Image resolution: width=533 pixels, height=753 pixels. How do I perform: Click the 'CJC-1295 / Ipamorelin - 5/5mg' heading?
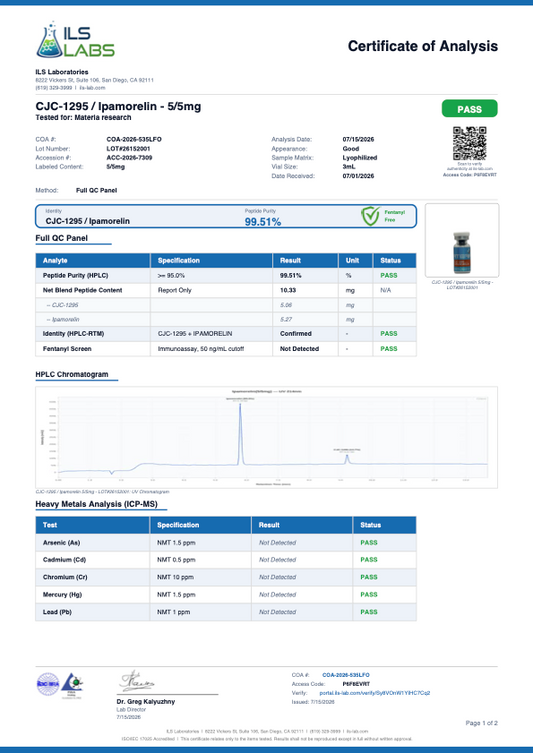pos(118,106)
